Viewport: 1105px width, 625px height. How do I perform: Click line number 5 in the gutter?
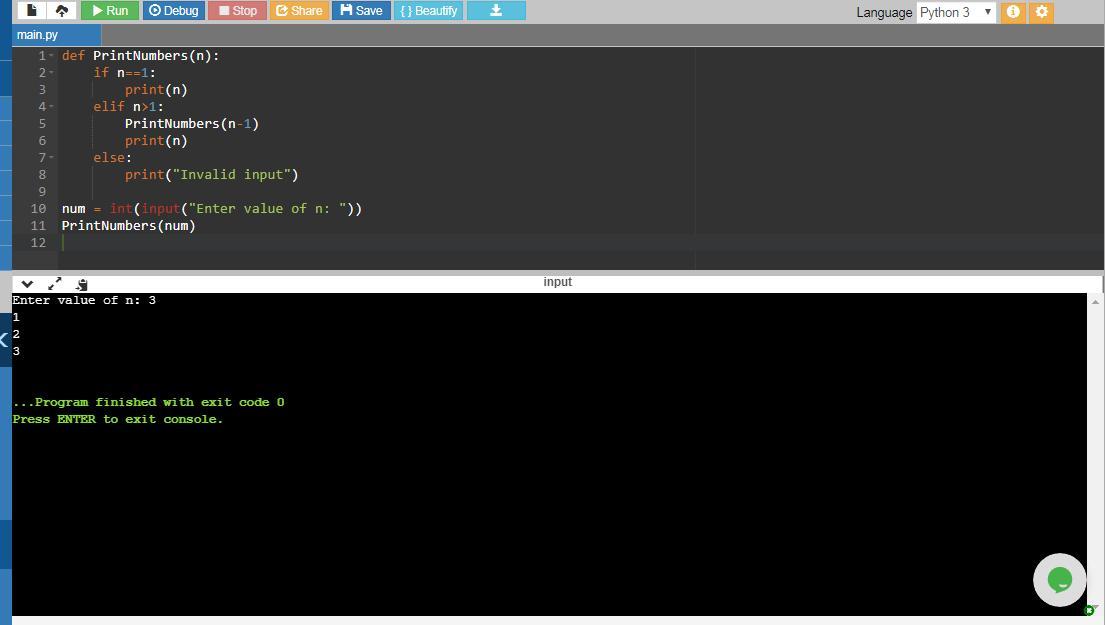(x=42, y=123)
